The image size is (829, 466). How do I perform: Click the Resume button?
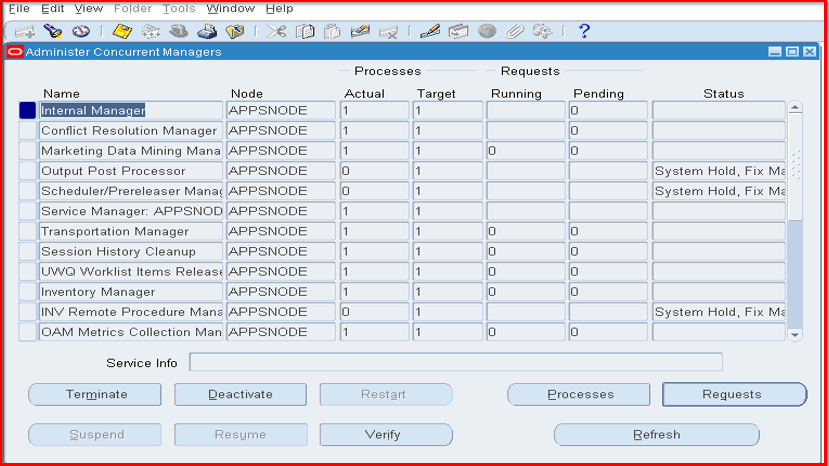point(241,435)
